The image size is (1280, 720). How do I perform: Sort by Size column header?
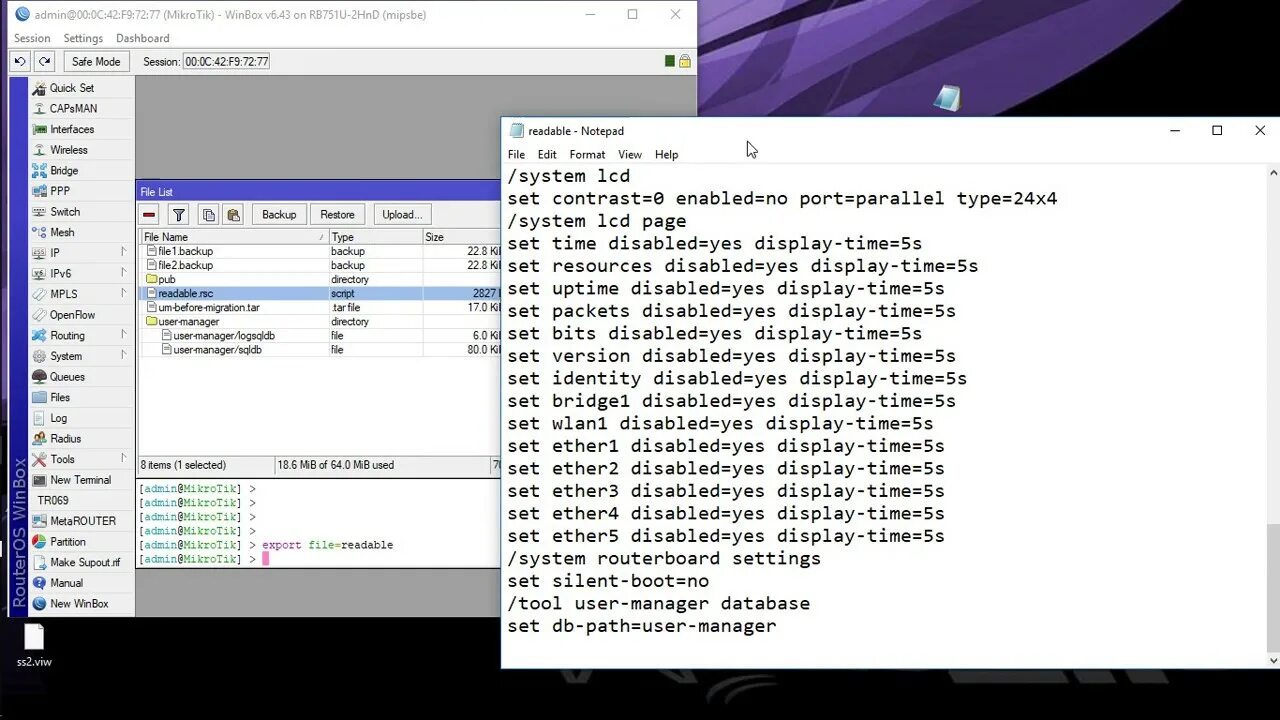[461, 237]
